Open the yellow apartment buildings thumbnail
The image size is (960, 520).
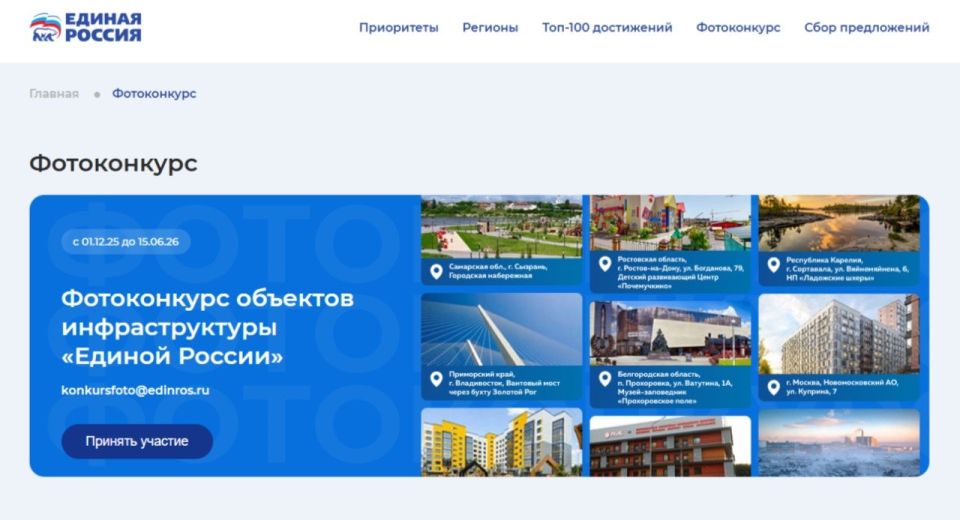pyautogui.click(x=501, y=441)
